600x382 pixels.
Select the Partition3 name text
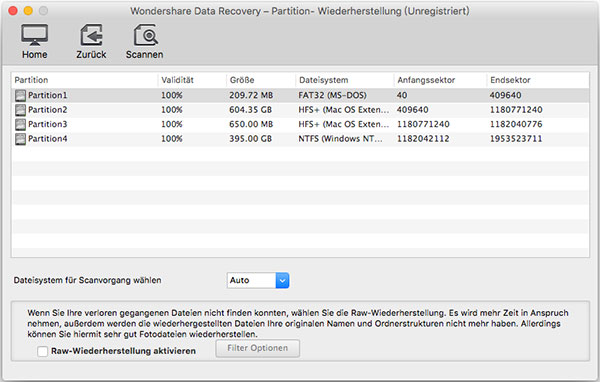coord(47,124)
